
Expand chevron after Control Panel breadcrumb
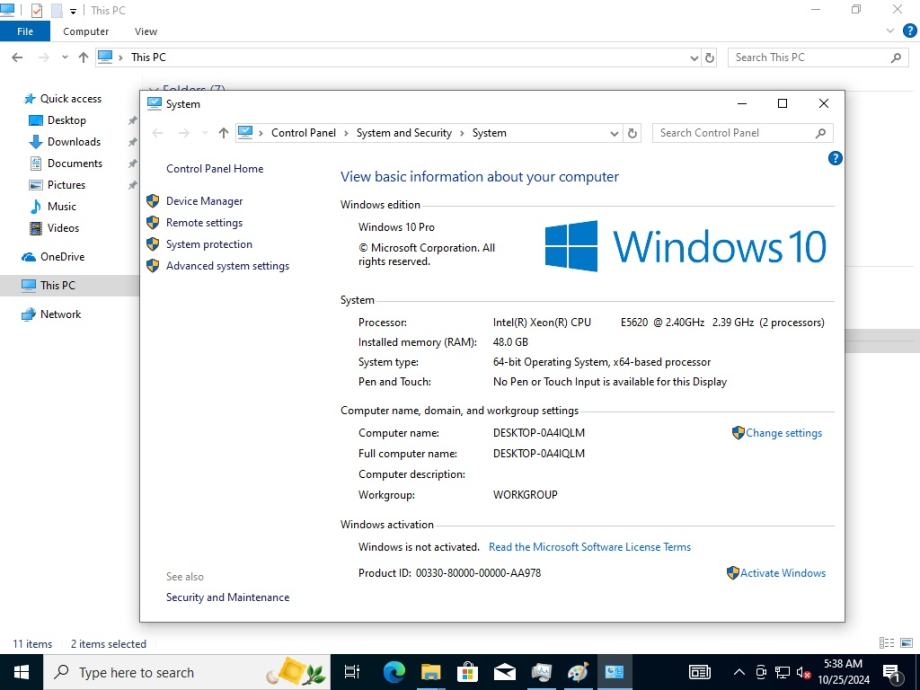tap(346, 133)
